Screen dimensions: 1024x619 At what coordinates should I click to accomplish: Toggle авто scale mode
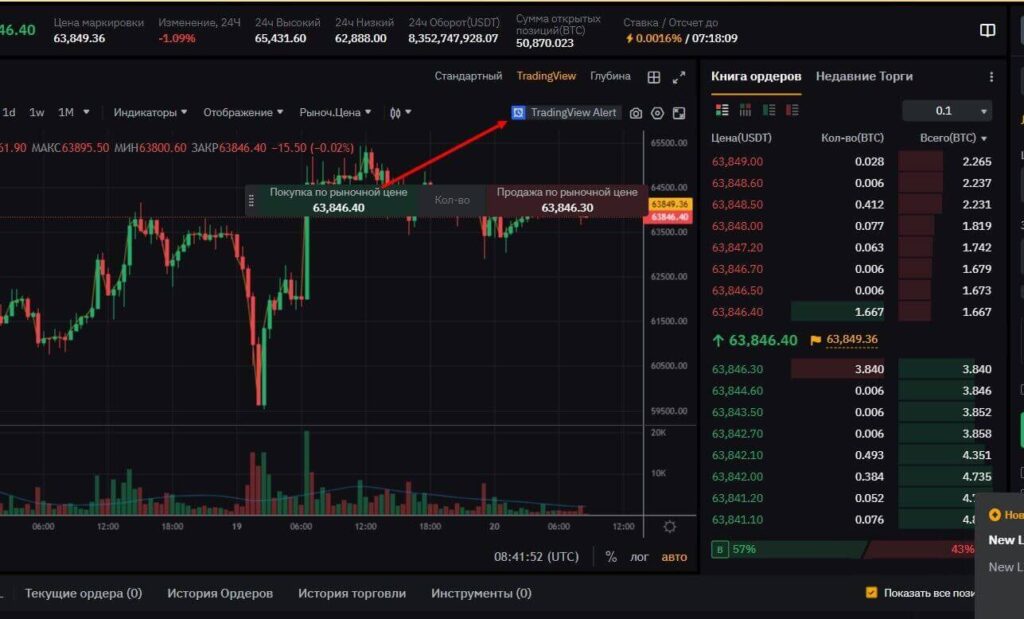674,556
